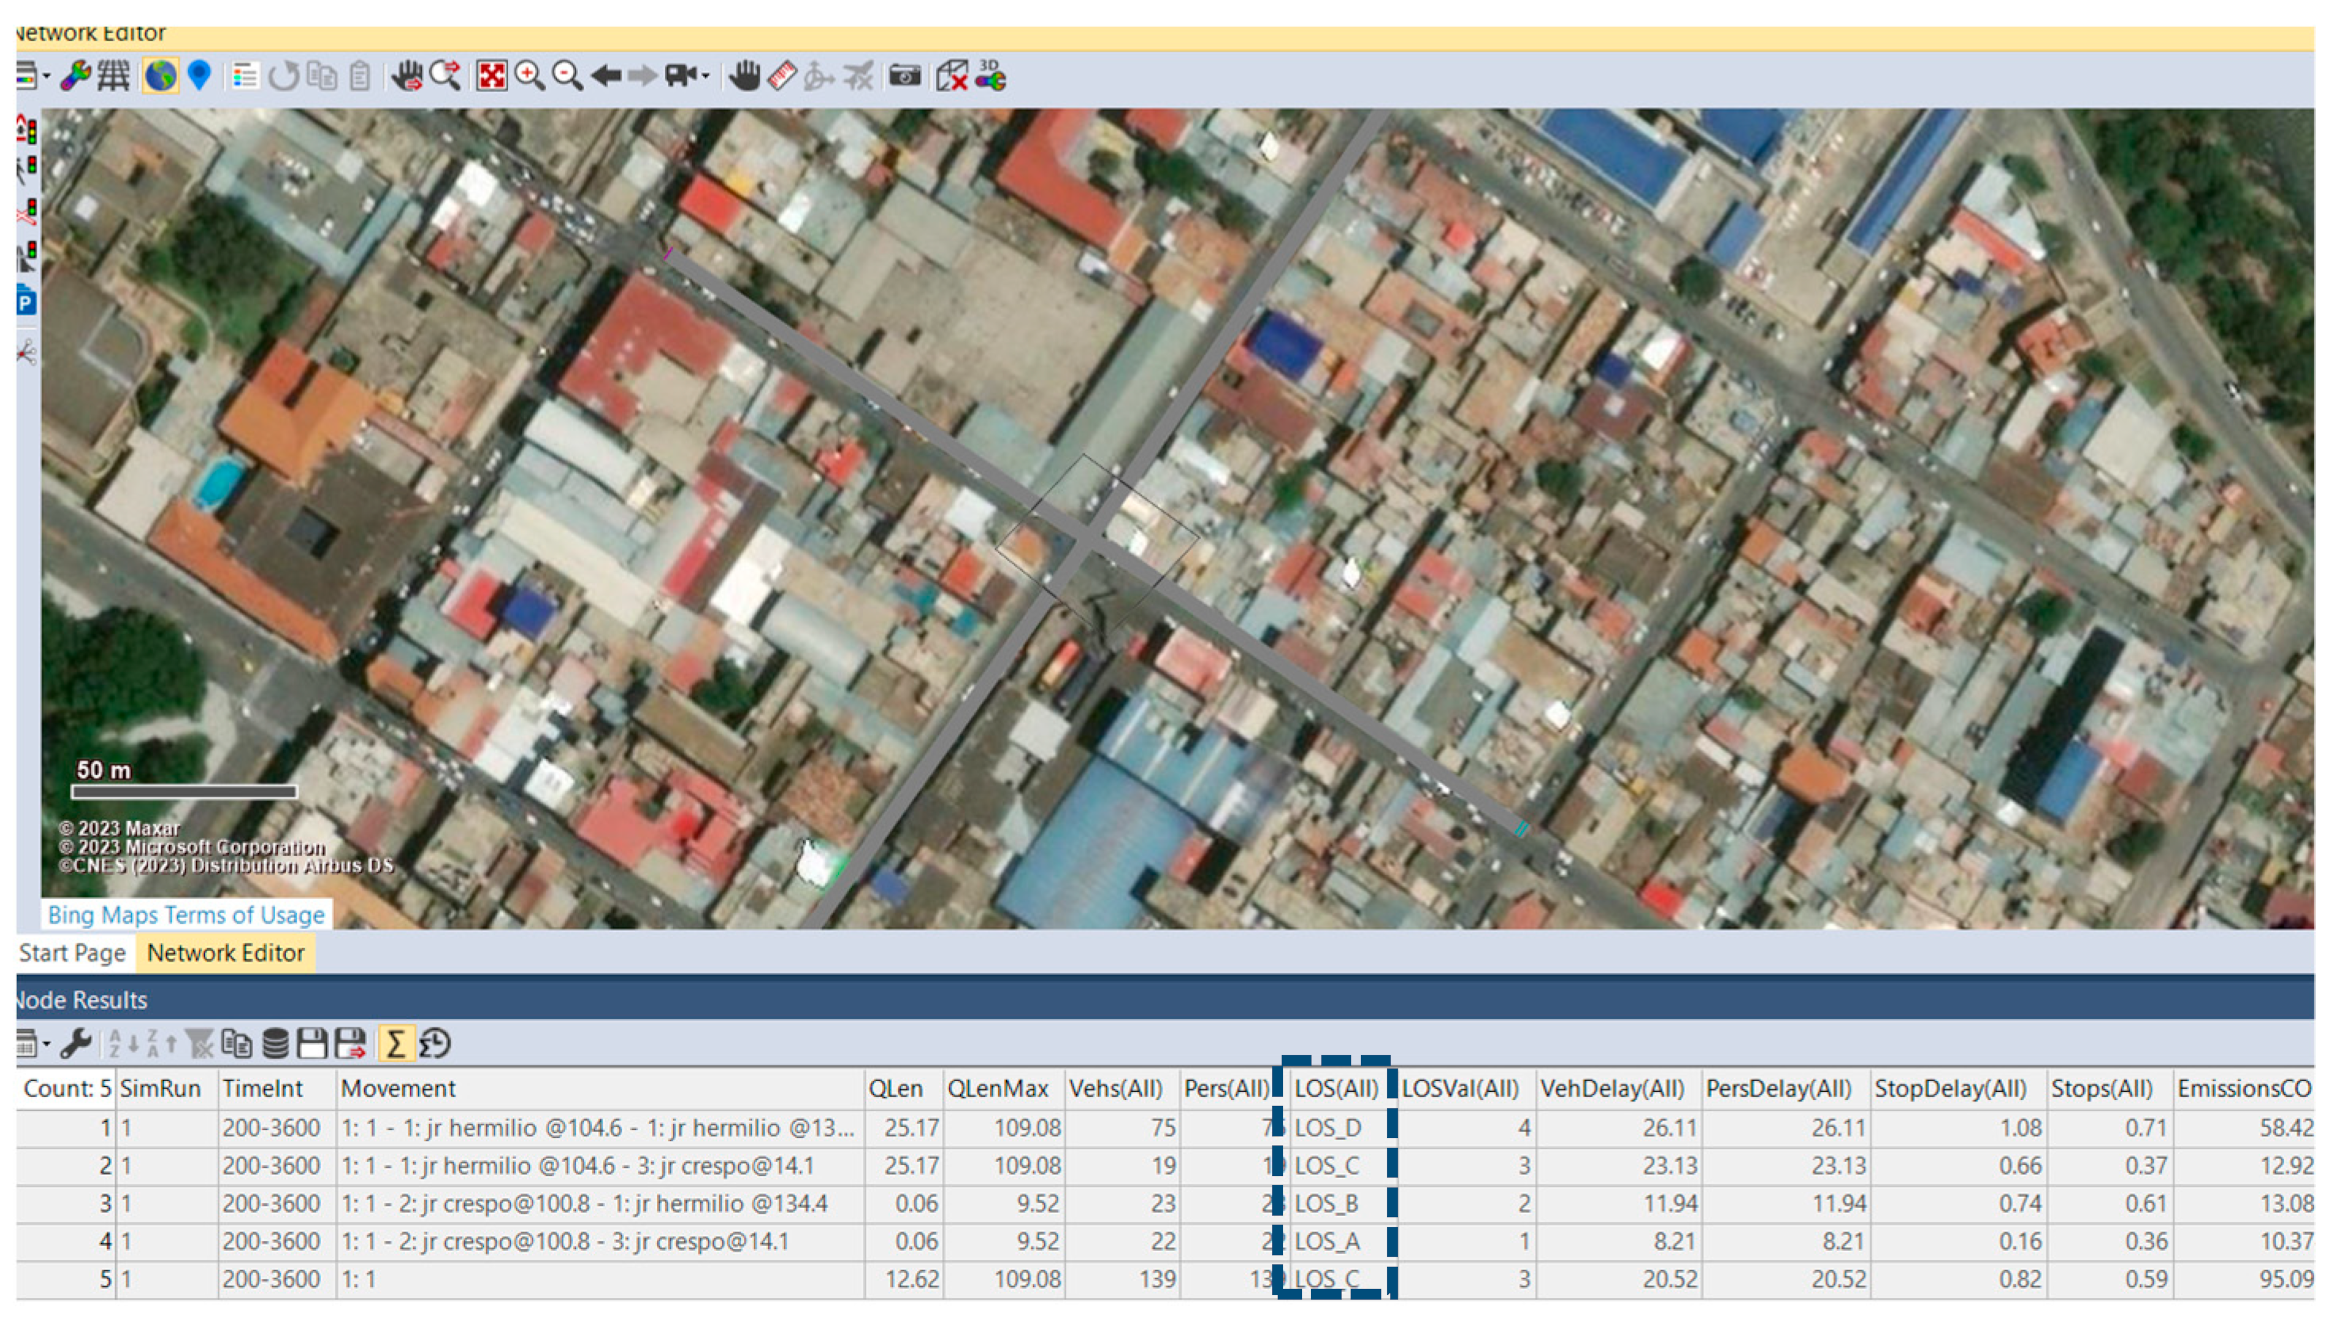Viewport: 2338px width, 1326px height.
Task: Expand the Node Results list layout dropdown
Action: [47, 1044]
